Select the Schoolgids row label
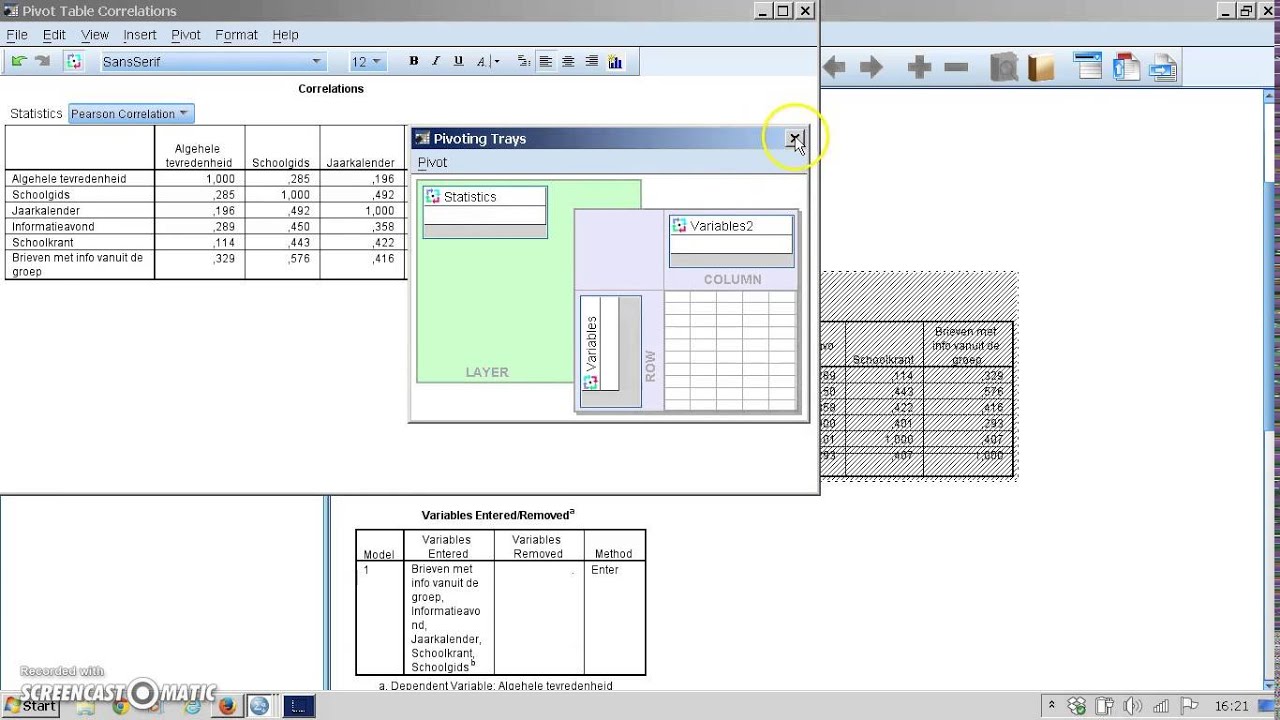The height and width of the screenshot is (720, 1280). [80, 194]
